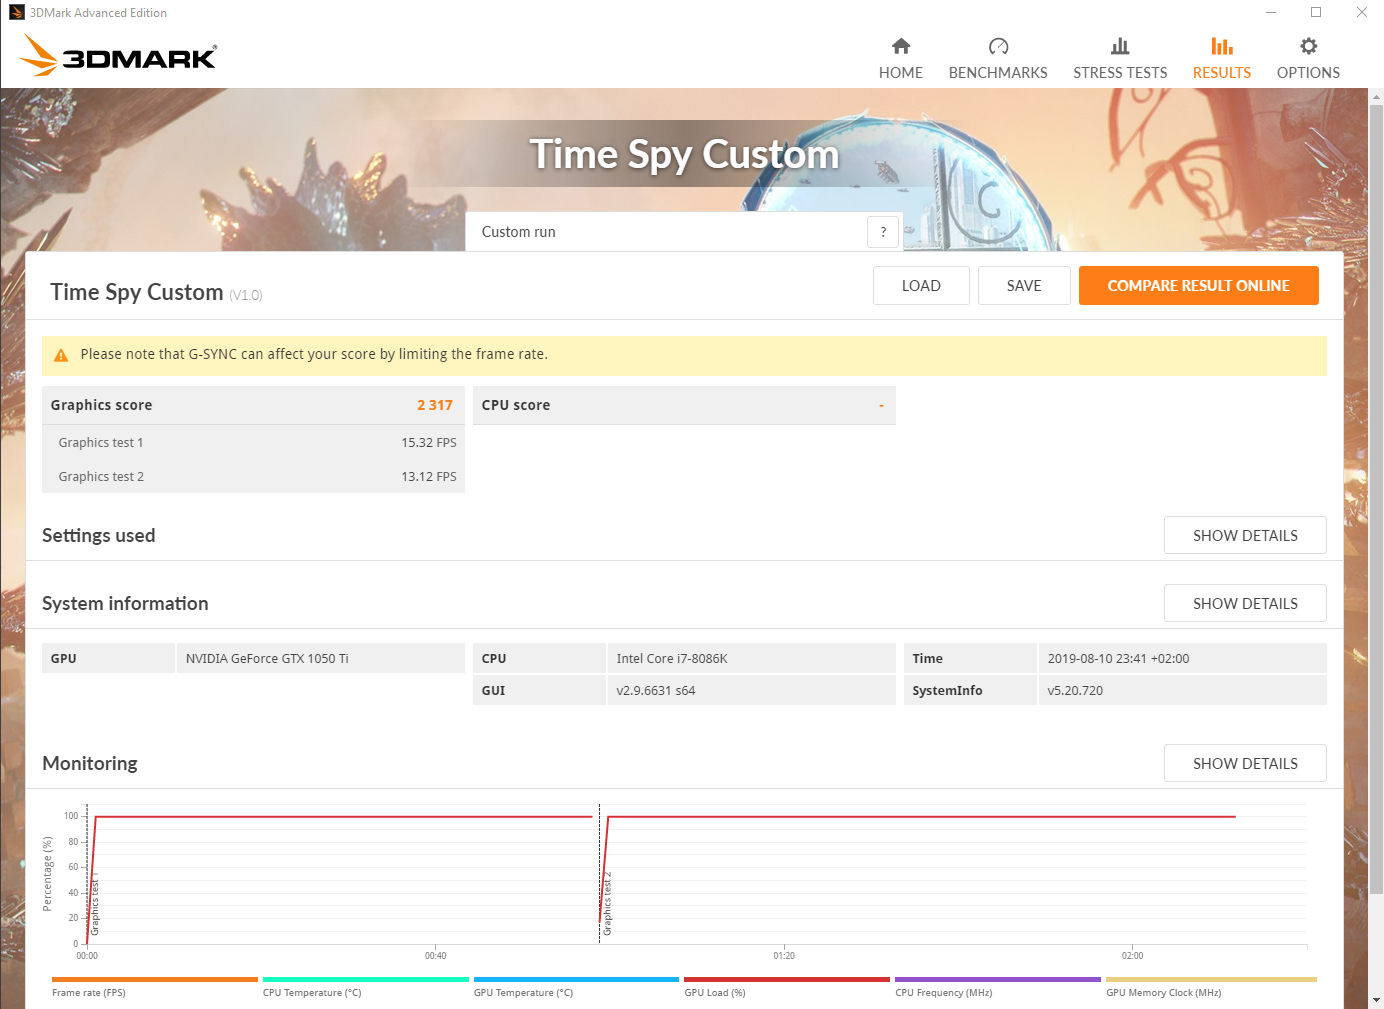Screen dimensions: 1384x1009
Task: Show details for System information
Action: click(x=1245, y=603)
